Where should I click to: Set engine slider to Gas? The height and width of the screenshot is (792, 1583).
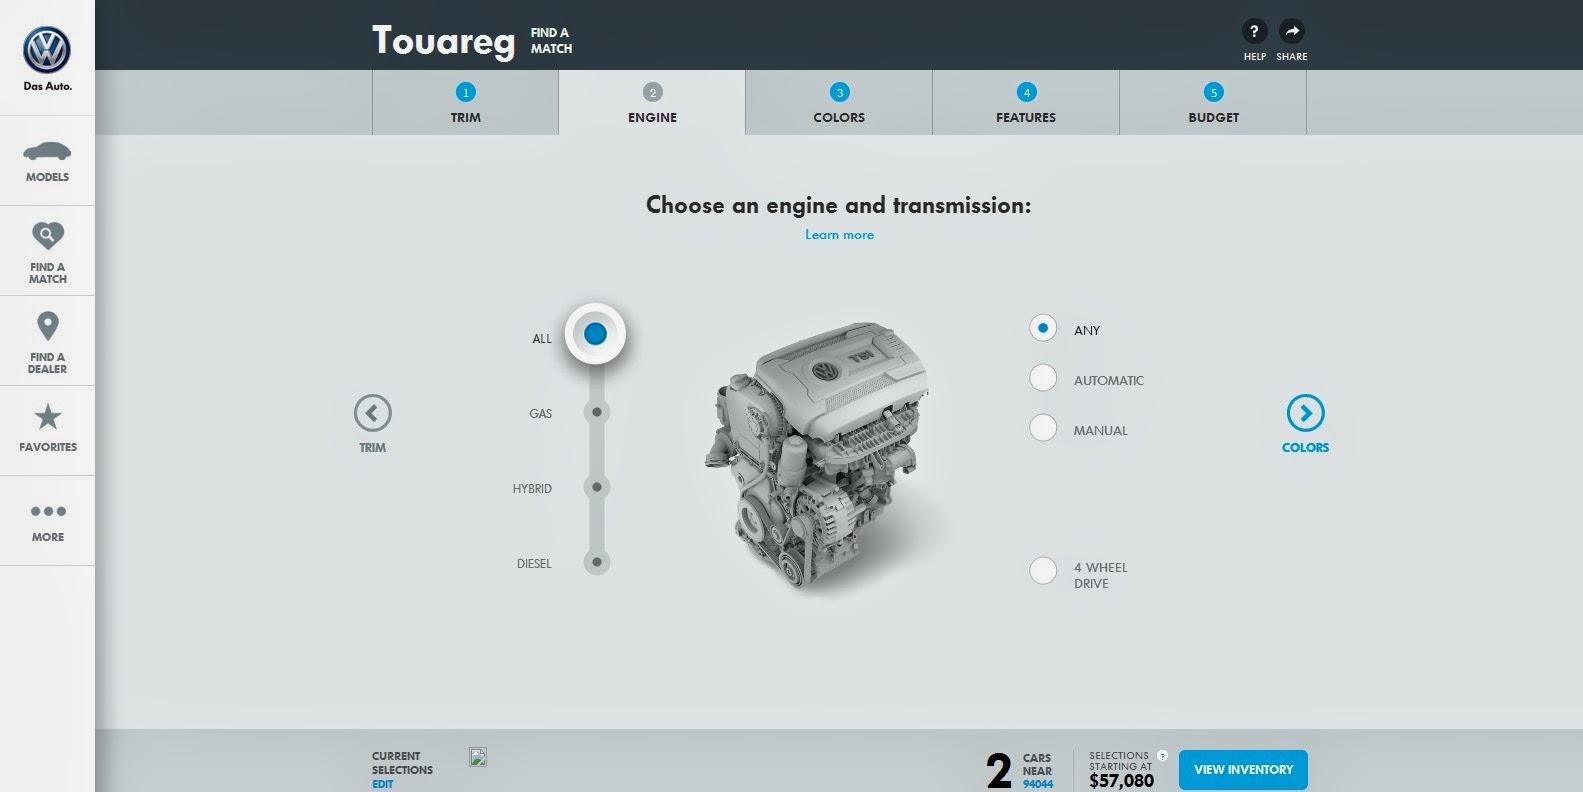(596, 412)
